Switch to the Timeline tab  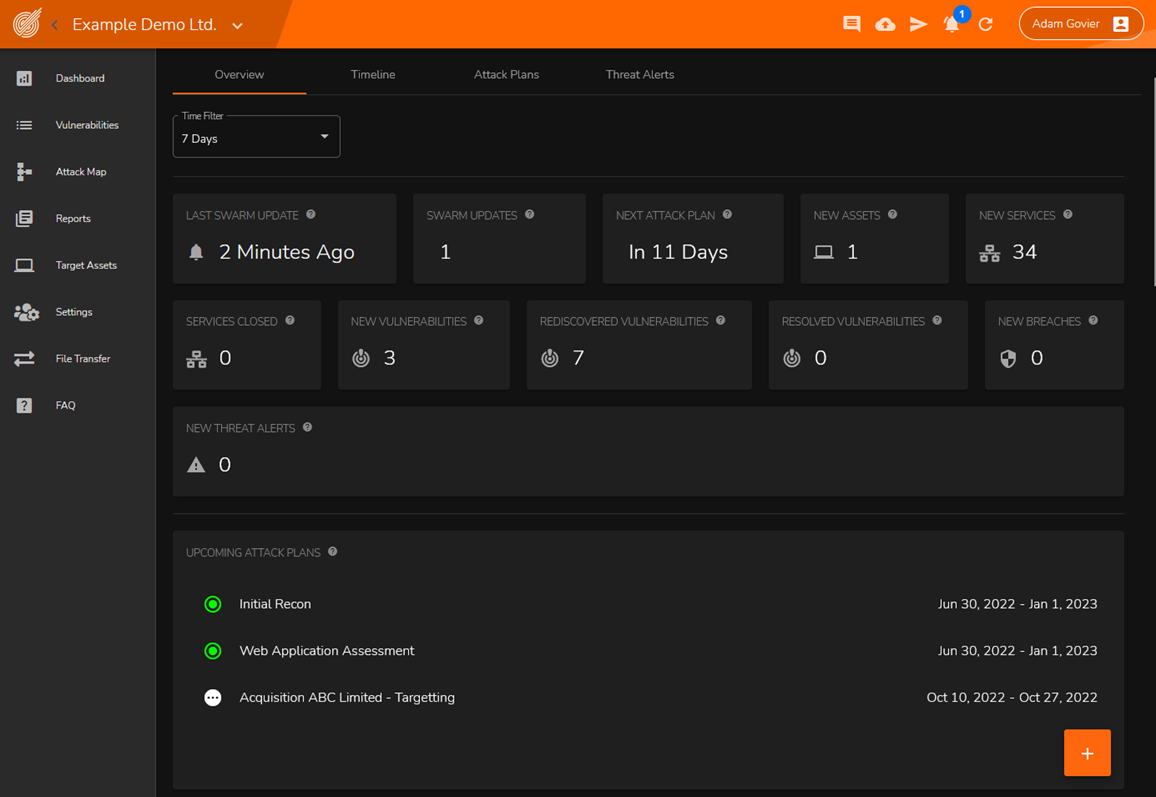(372, 74)
